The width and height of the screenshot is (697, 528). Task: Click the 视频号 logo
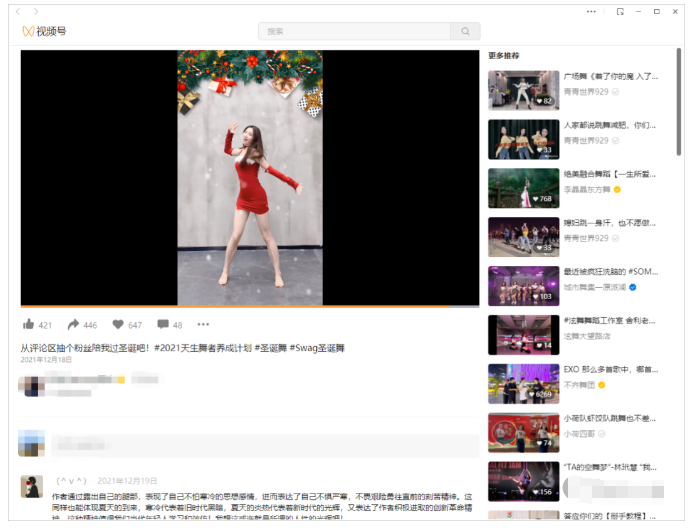44,31
